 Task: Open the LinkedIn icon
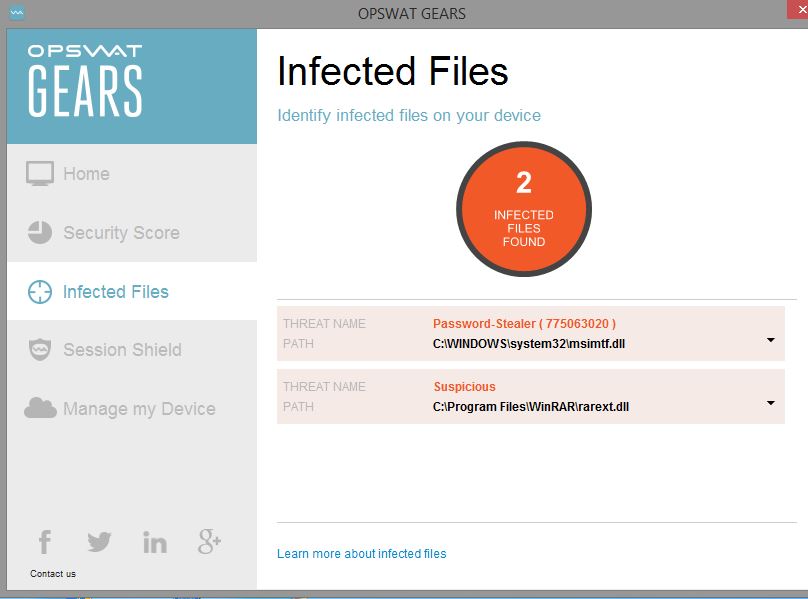click(x=155, y=542)
